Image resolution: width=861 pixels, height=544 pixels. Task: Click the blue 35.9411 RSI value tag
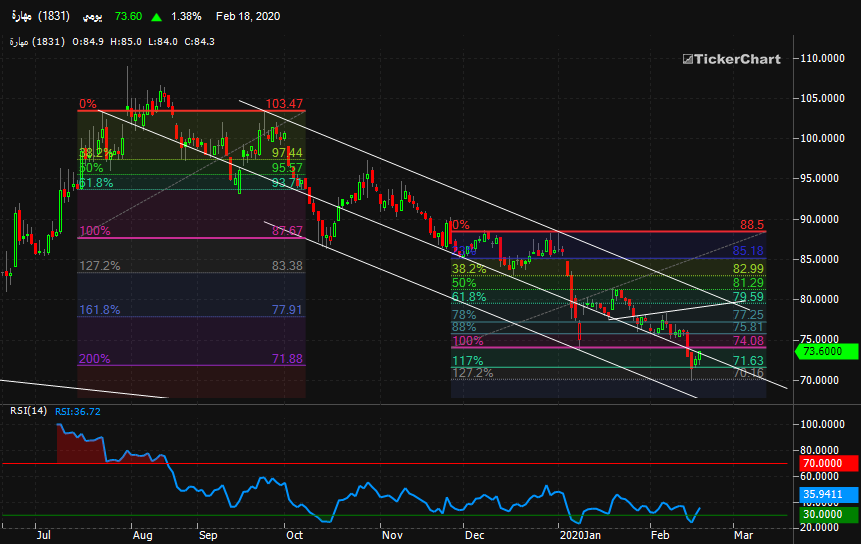point(829,494)
